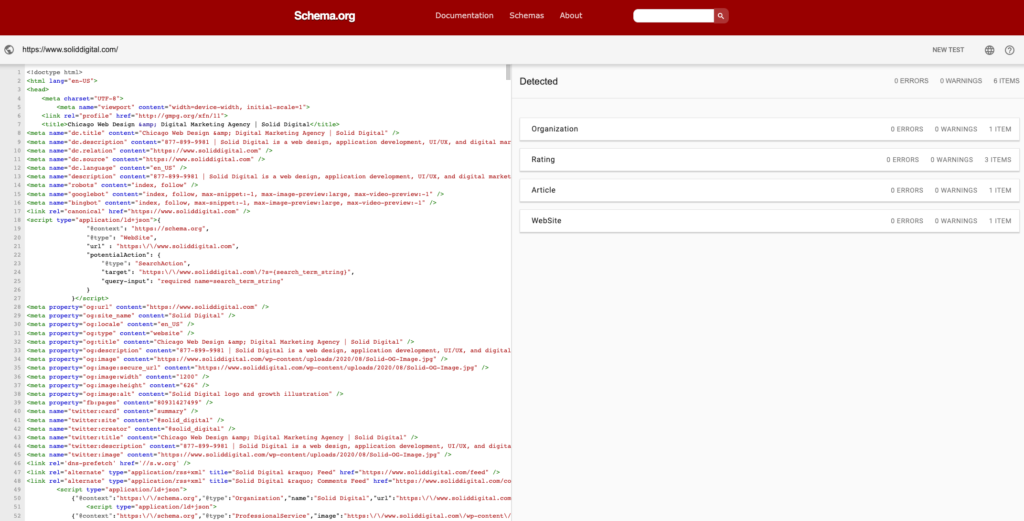This screenshot has height=521, width=1024.
Task: Click the link rel="profile" code line
Action: pos(135,116)
